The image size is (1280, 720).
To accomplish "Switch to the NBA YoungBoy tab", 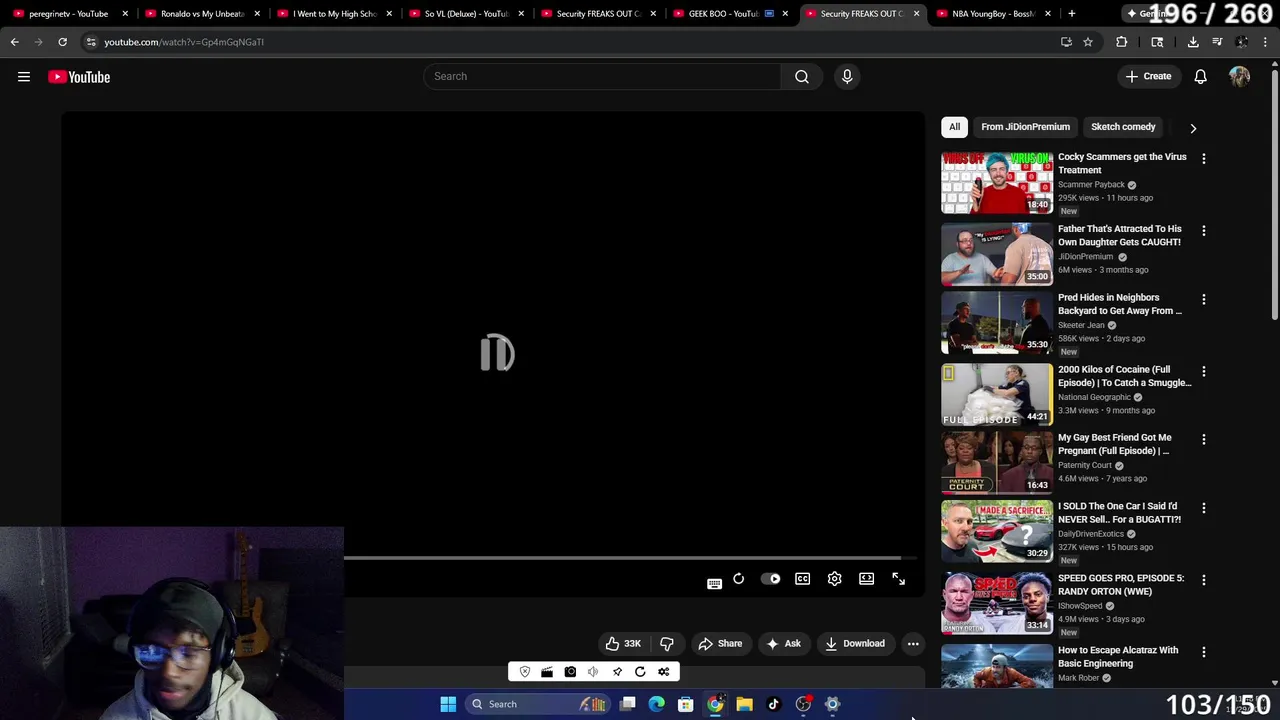I will (x=993, y=14).
